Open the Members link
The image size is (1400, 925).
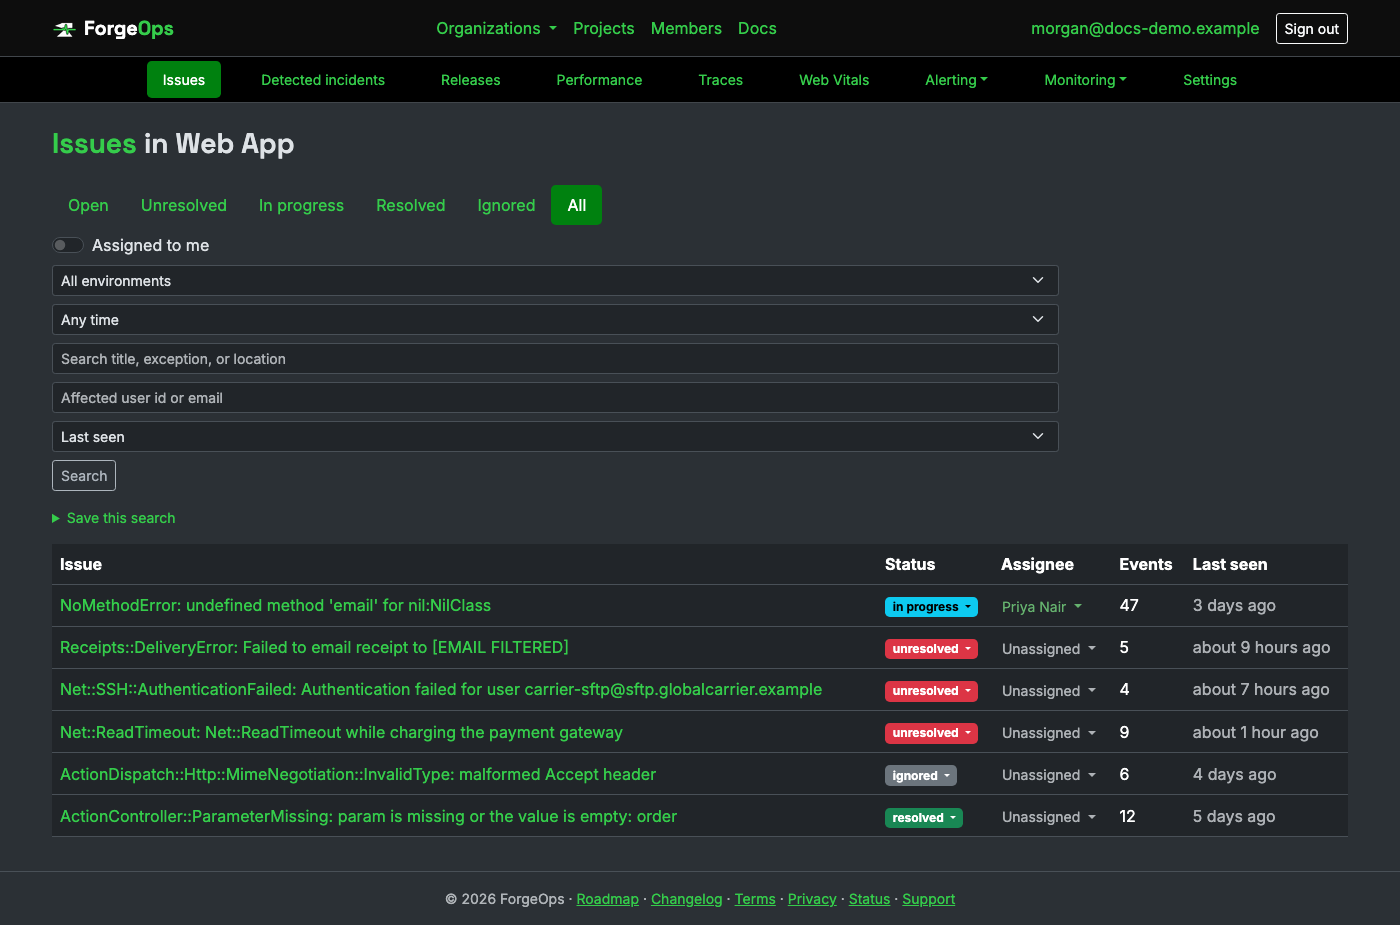click(686, 28)
